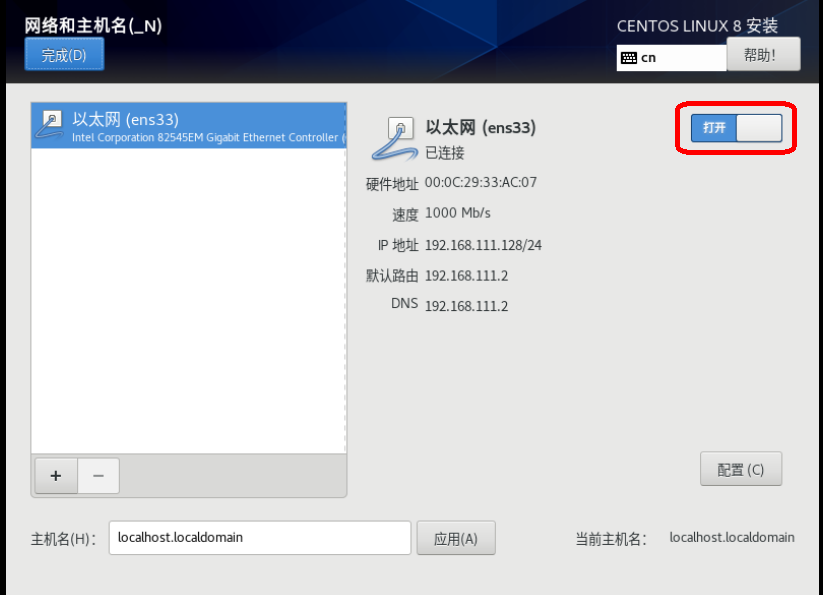Apply hostname with 应用(A) button
This screenshot has height=595, width=823.
456,538
